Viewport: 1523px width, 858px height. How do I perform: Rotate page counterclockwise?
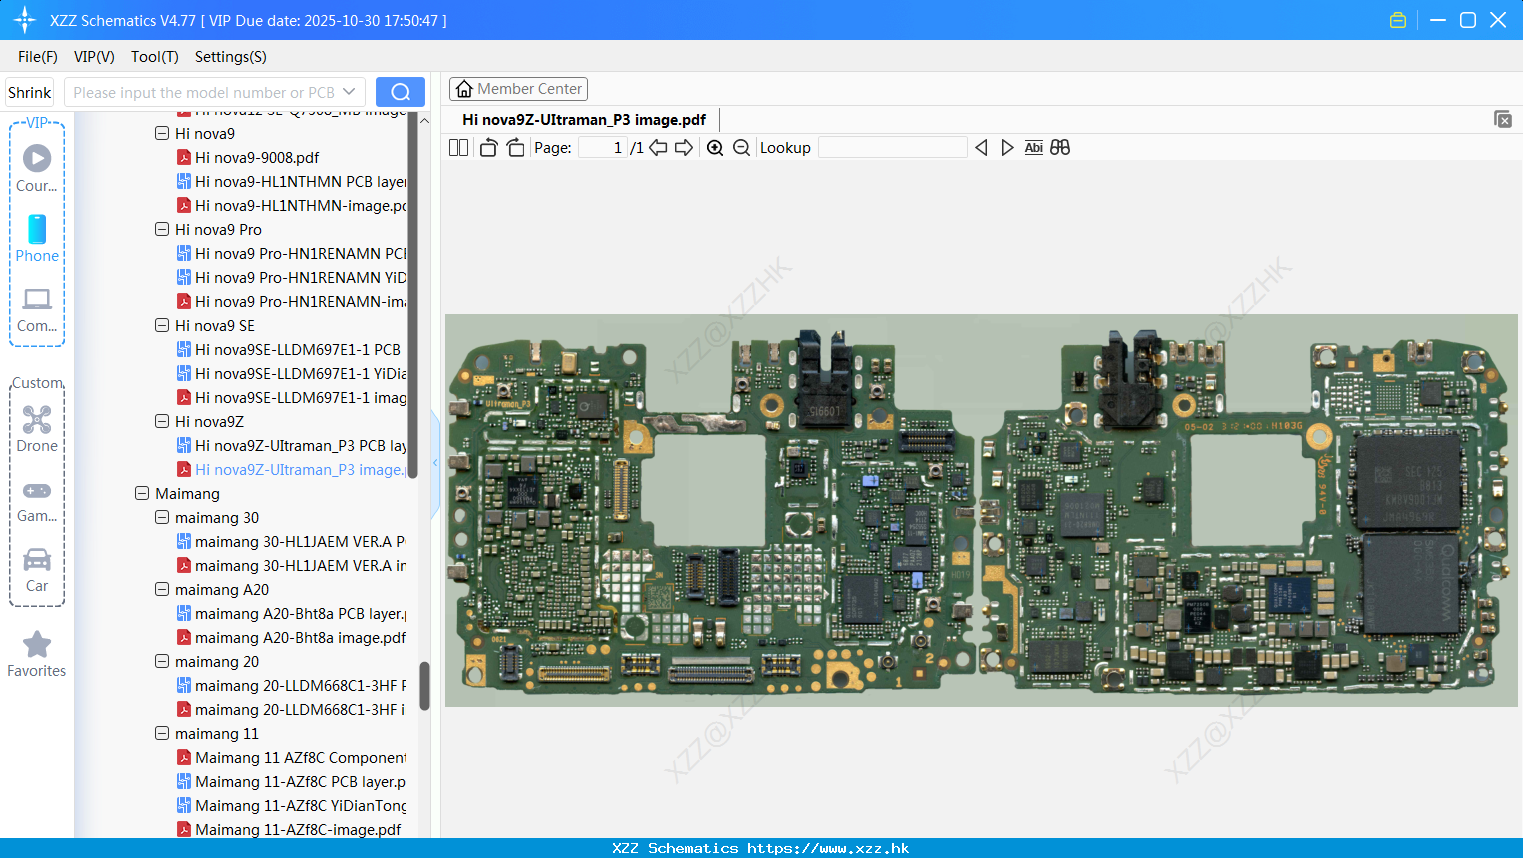[488, 148]
